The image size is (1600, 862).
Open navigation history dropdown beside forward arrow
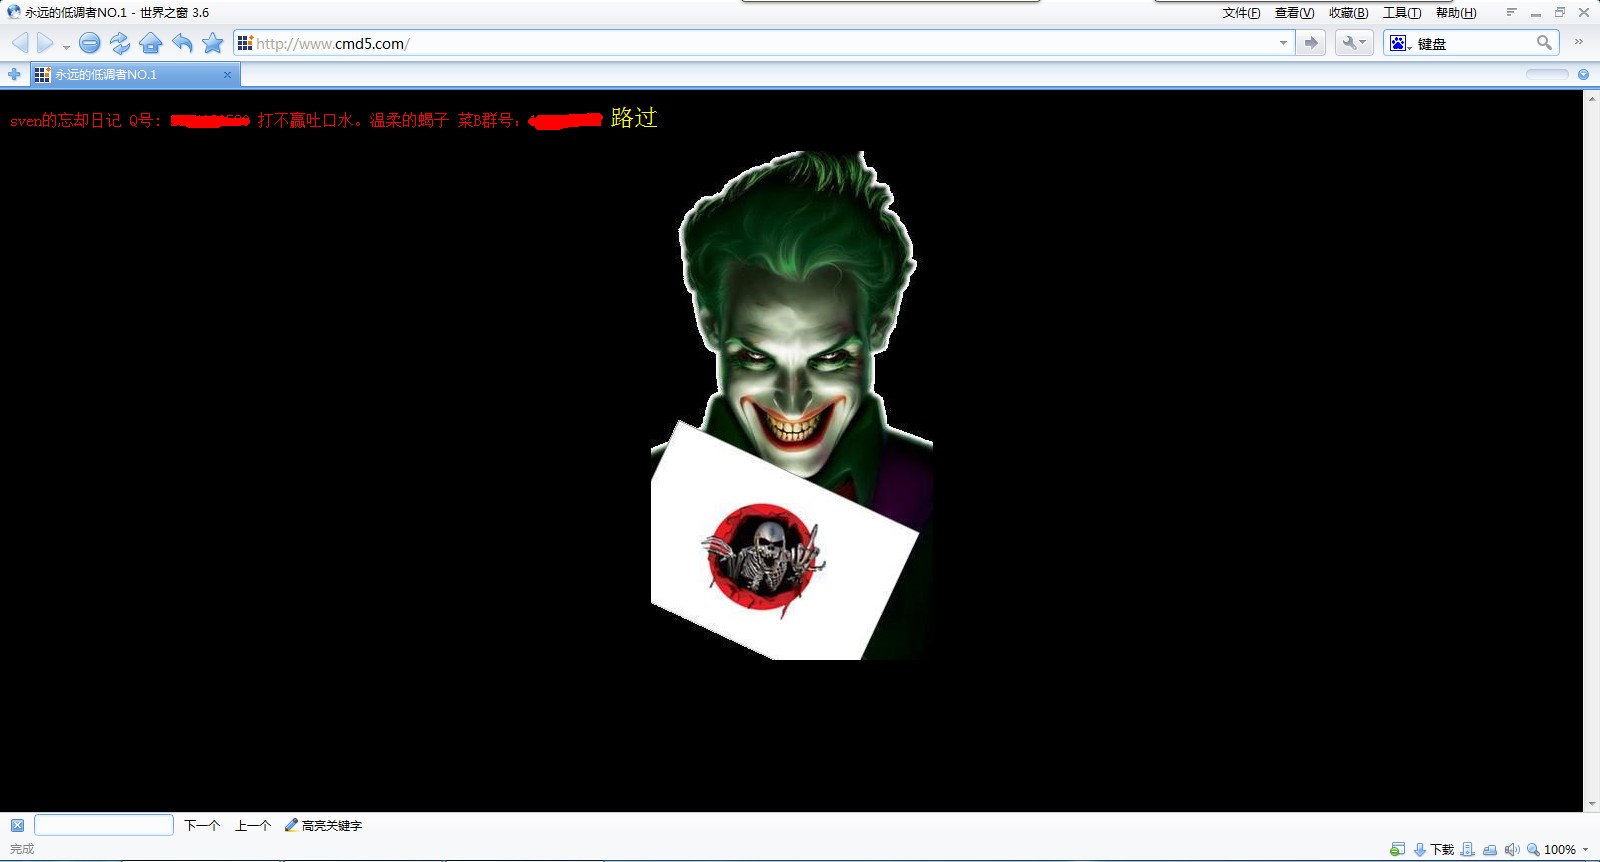(66, 46)
